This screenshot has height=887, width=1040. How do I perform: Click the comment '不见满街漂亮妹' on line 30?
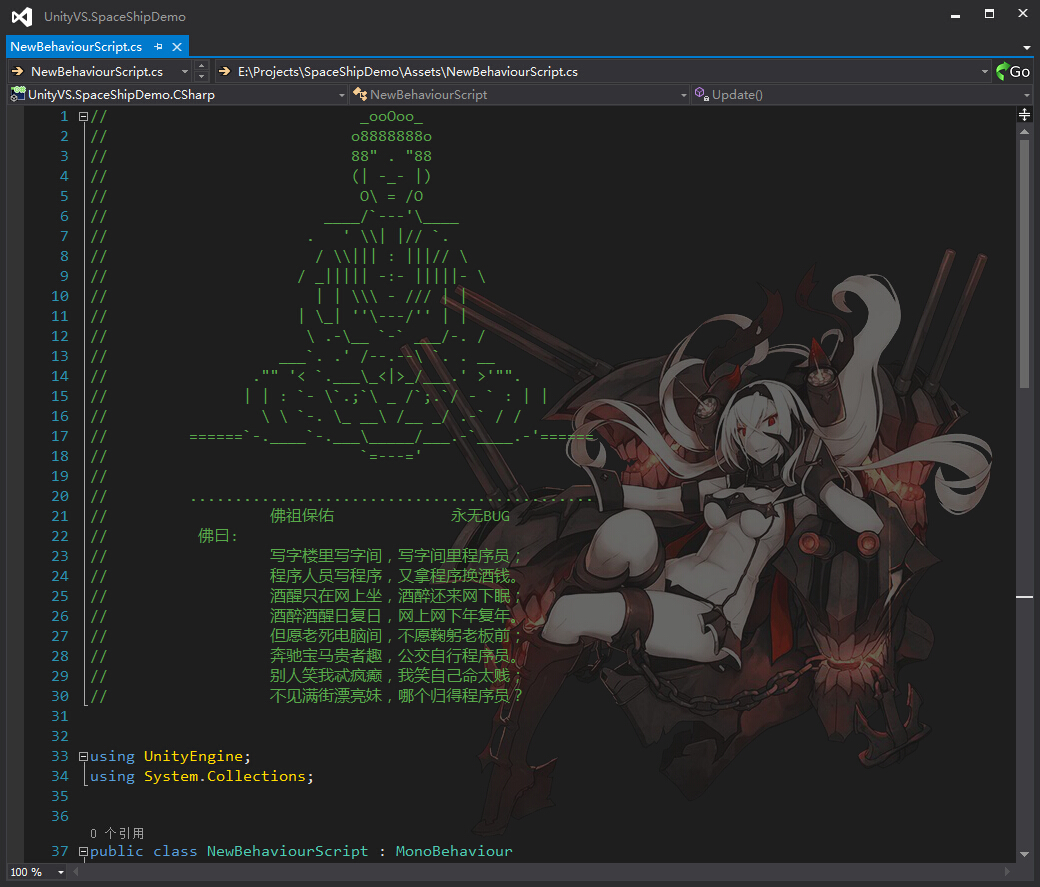326,695
